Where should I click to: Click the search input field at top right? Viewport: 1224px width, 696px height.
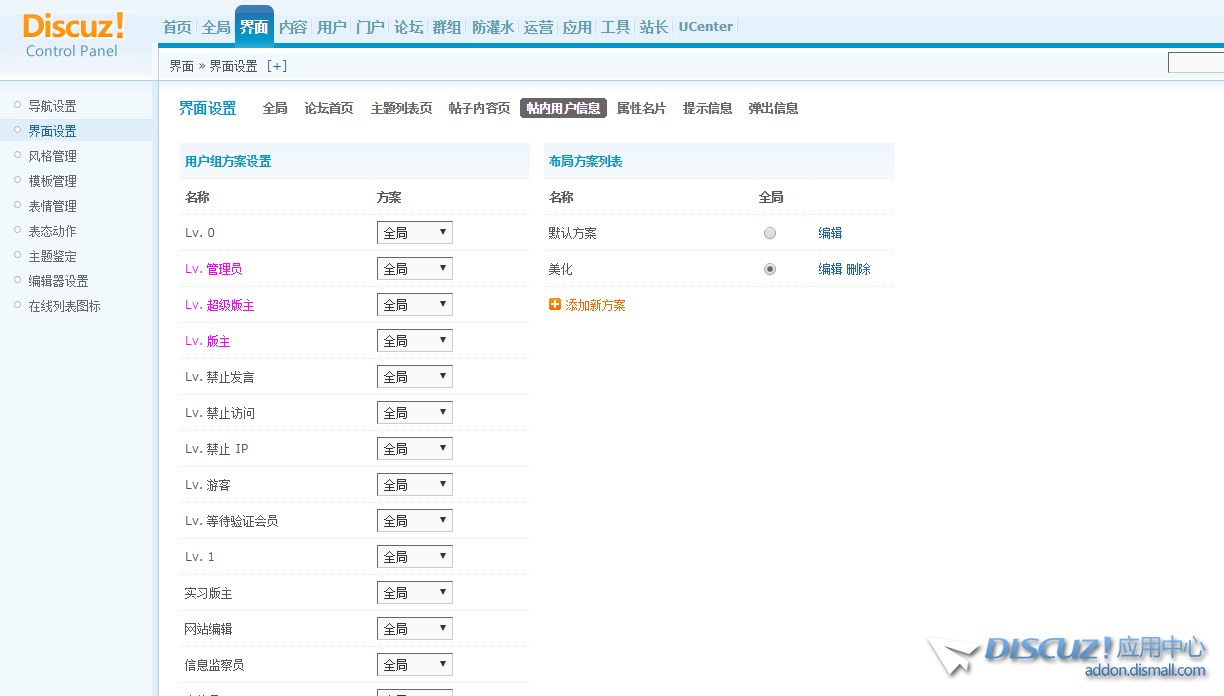click(1195, 64)
